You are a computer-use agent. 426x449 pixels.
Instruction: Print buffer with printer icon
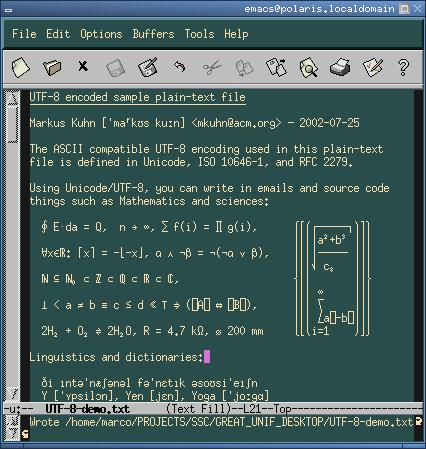340,67
